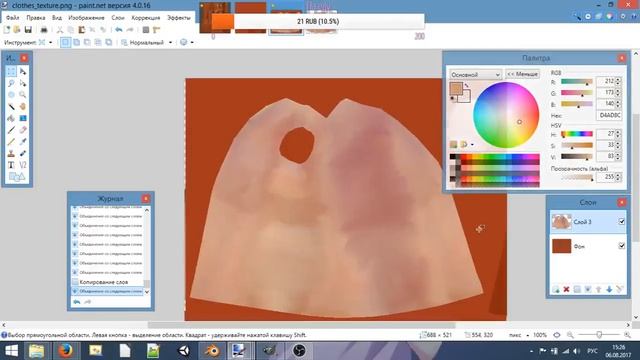Select the Shapes tool
The height and width of the screenshot is (360, 640).
pos(17,177)
